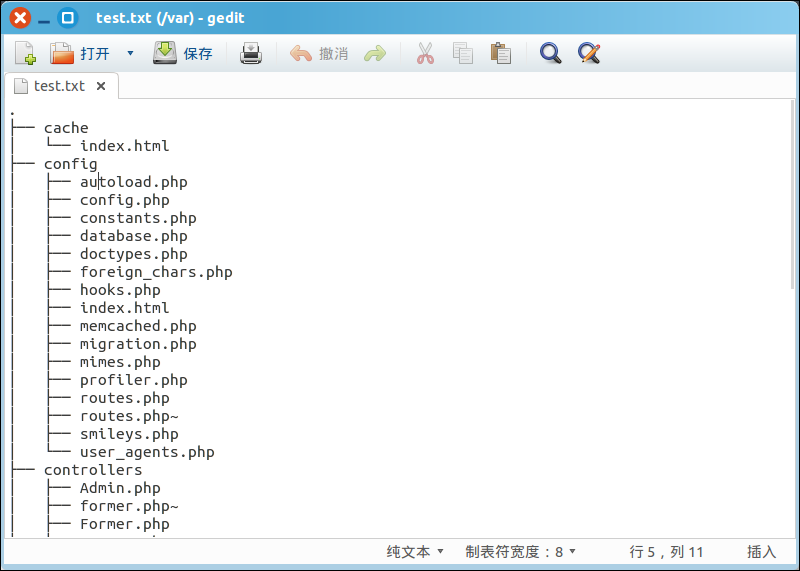The height and width of the screenshot is (571, 800).
Task: Cut selection with scissors icon
Action: pyautogui.click(x=425, y=54)
